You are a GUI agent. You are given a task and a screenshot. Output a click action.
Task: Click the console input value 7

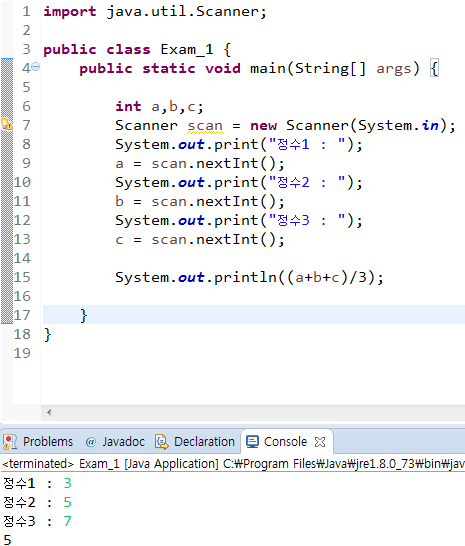[68, 521]
